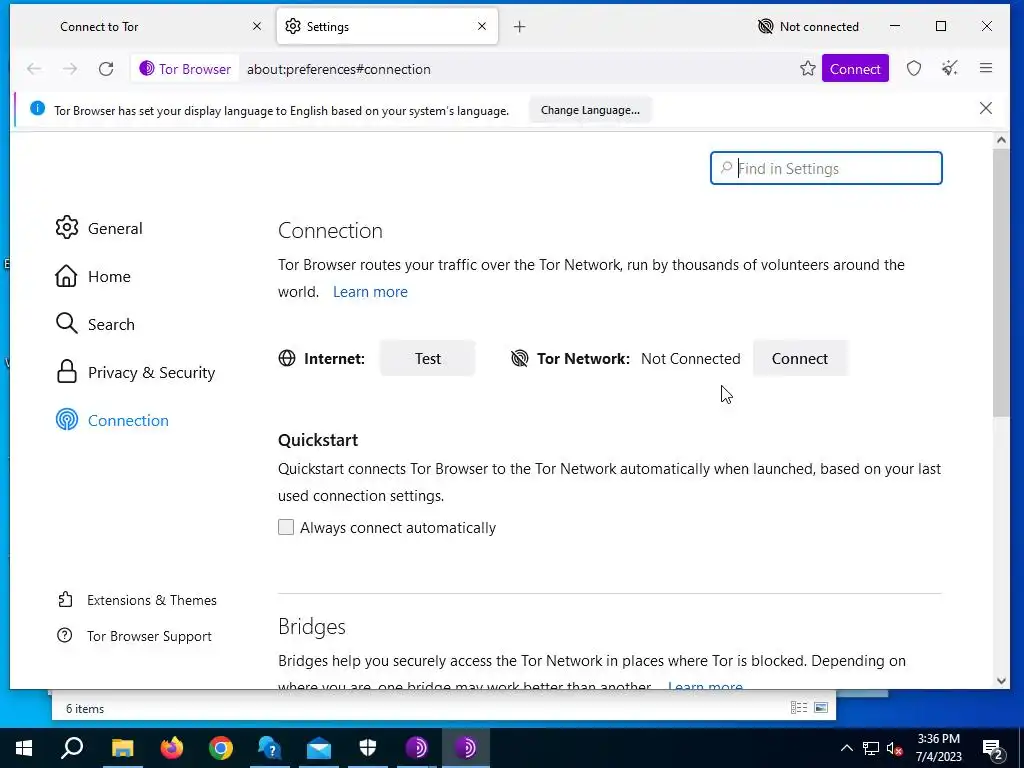Reload the page with the refresh icon
The height and width of the screenshot is (768, 1024).
pyautogui.click(x=106, y=69)
